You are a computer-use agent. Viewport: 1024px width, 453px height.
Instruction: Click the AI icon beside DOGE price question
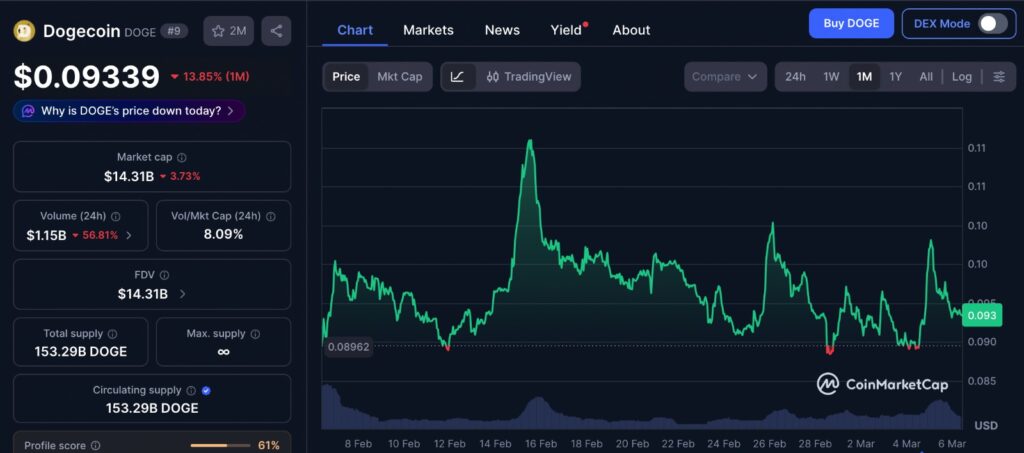click(28, 111)
